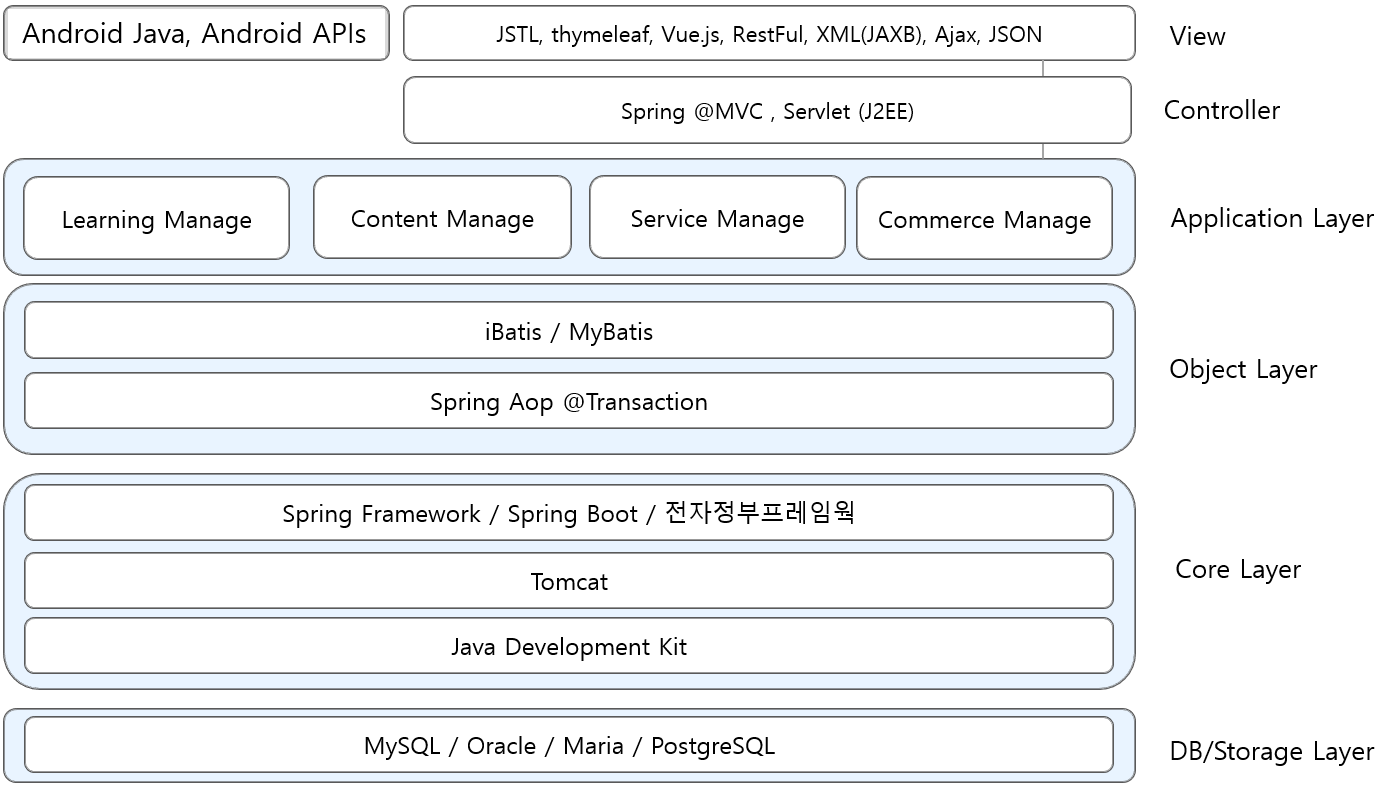Click the Spring Aop @Transaction bar
The width and height of the screenshot is (1380, 788).
pos(568,401)
